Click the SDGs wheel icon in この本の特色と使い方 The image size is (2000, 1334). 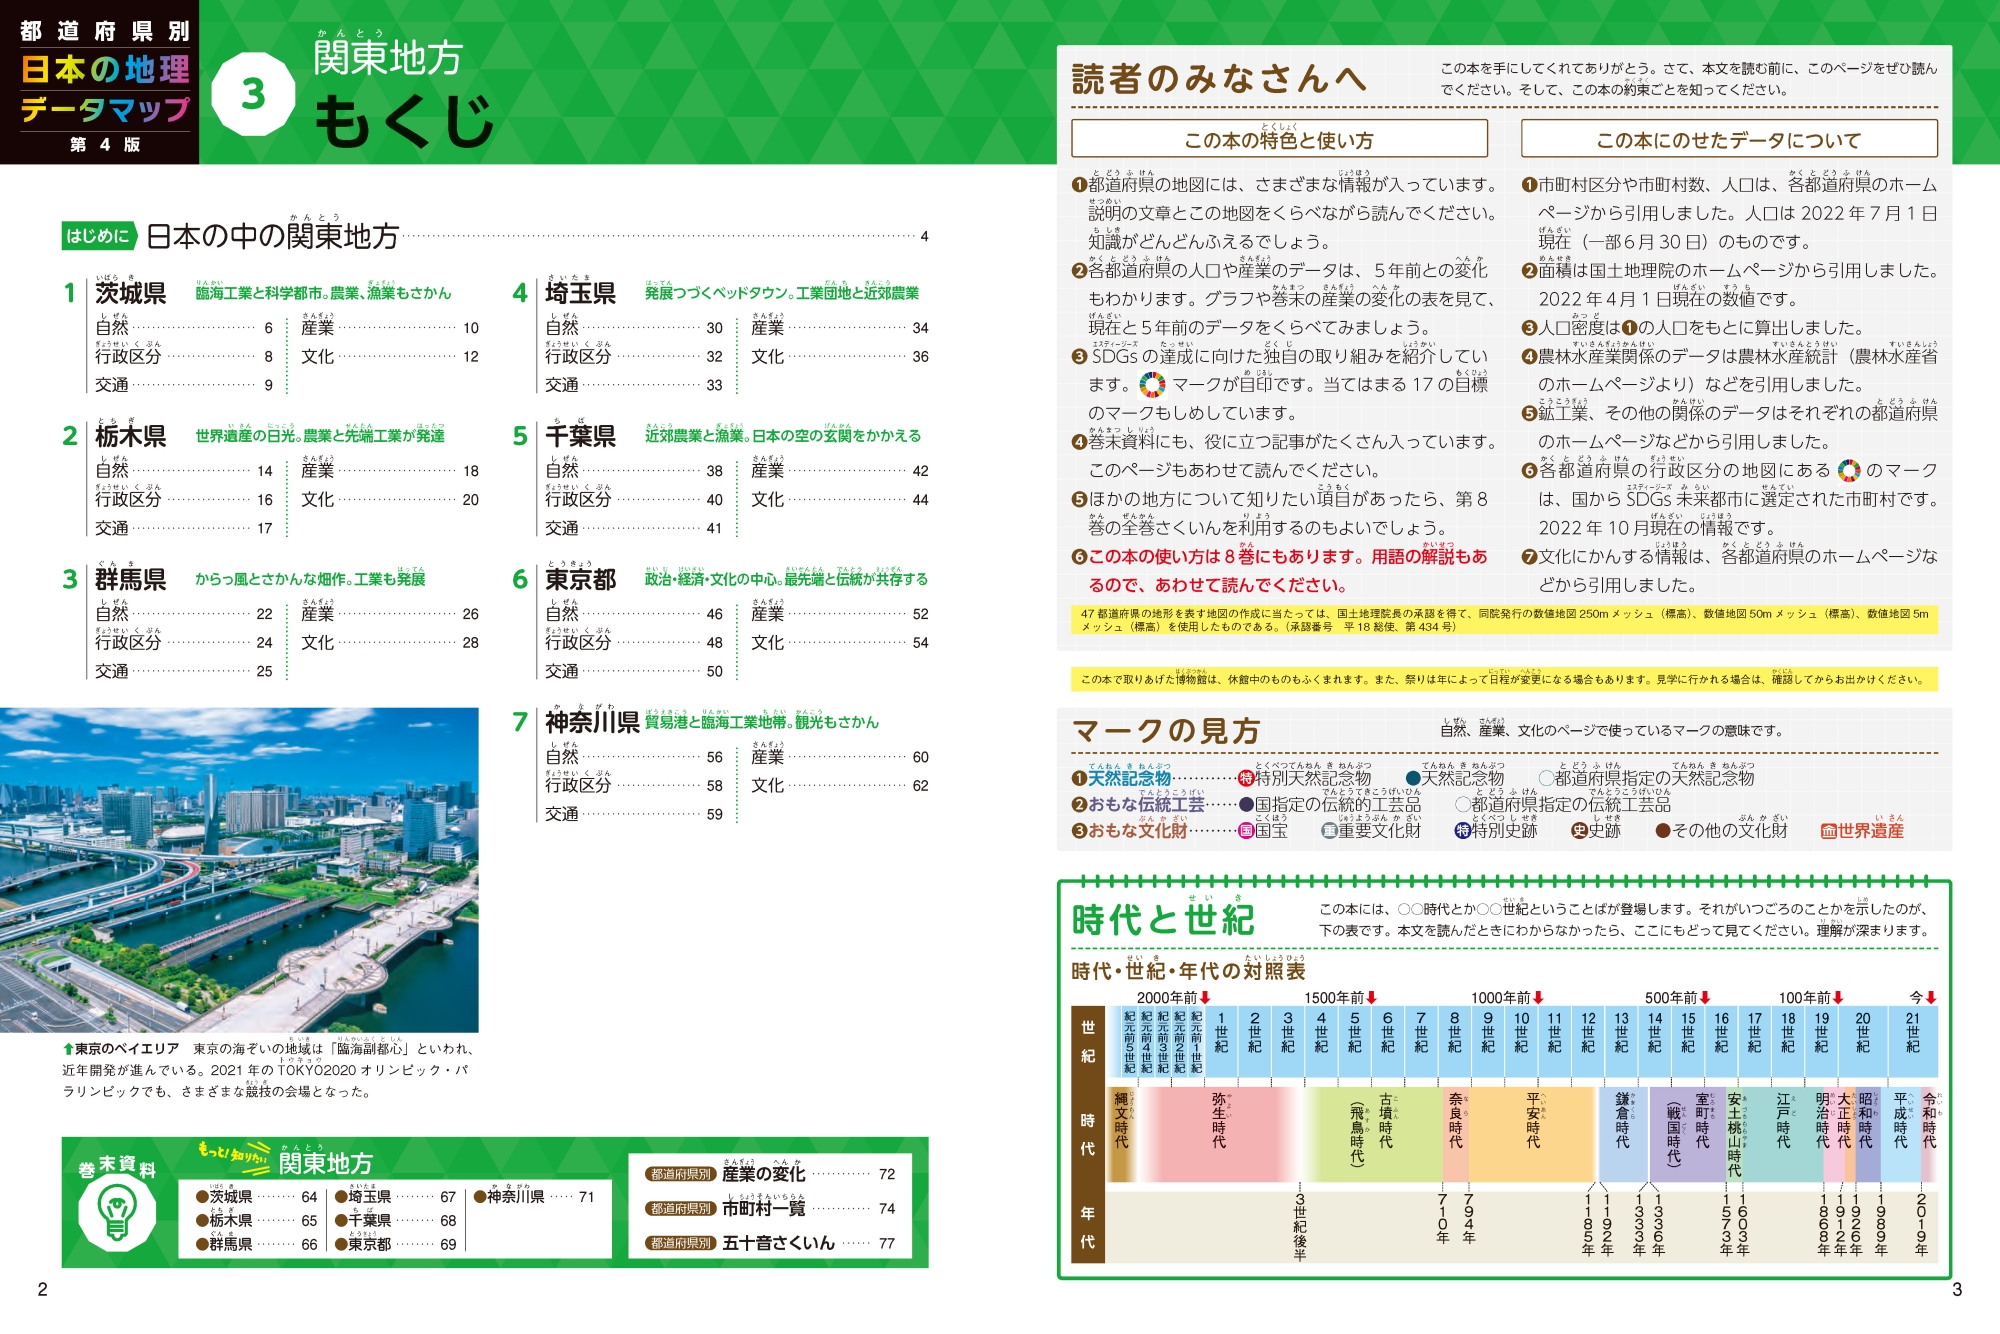(1152, 384)
